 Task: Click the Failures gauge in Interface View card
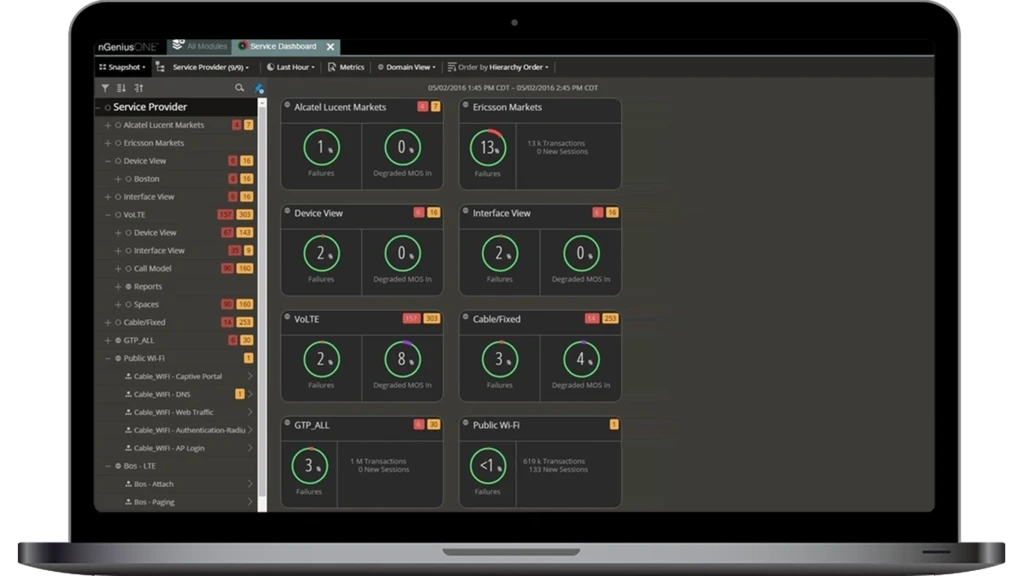500,253
